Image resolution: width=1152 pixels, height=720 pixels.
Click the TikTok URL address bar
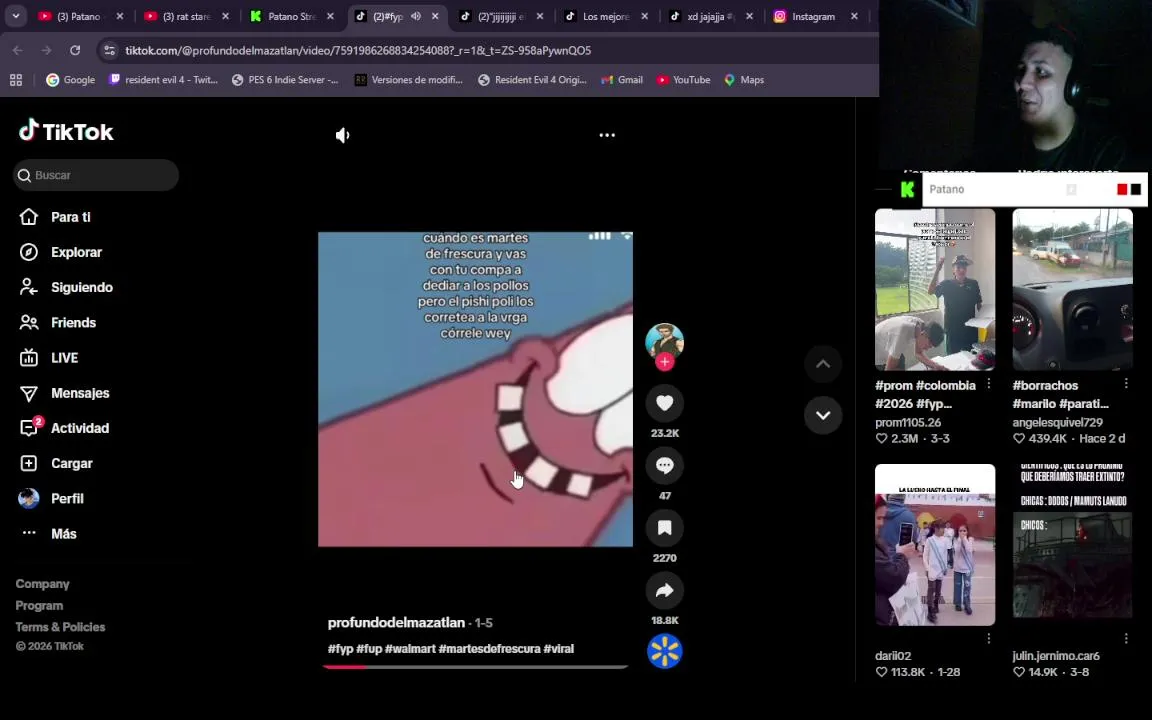[358, 50]
